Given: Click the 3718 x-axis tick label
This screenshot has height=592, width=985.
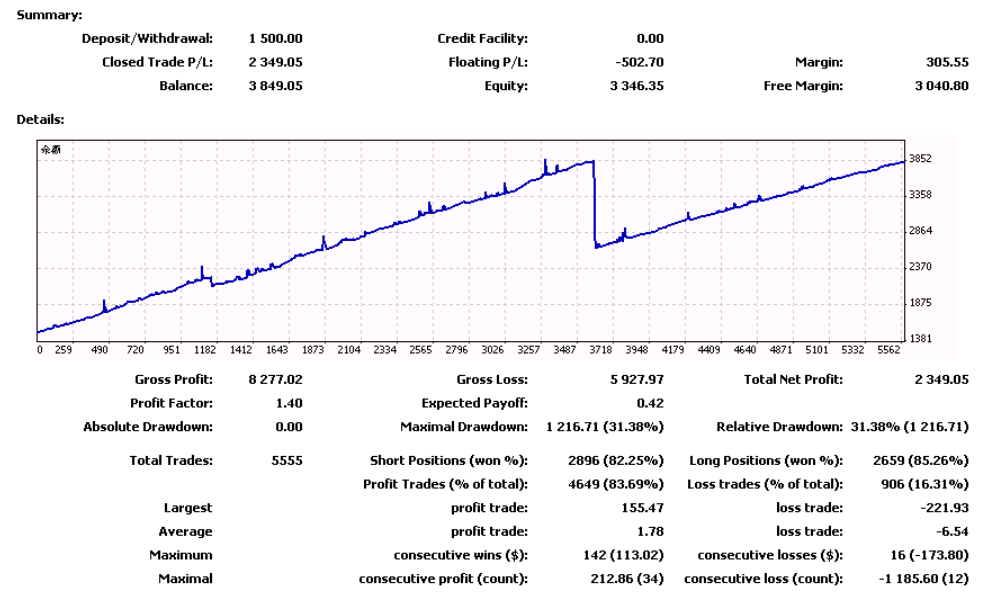Looking at the screenshot, I should (x=601, y=350).
